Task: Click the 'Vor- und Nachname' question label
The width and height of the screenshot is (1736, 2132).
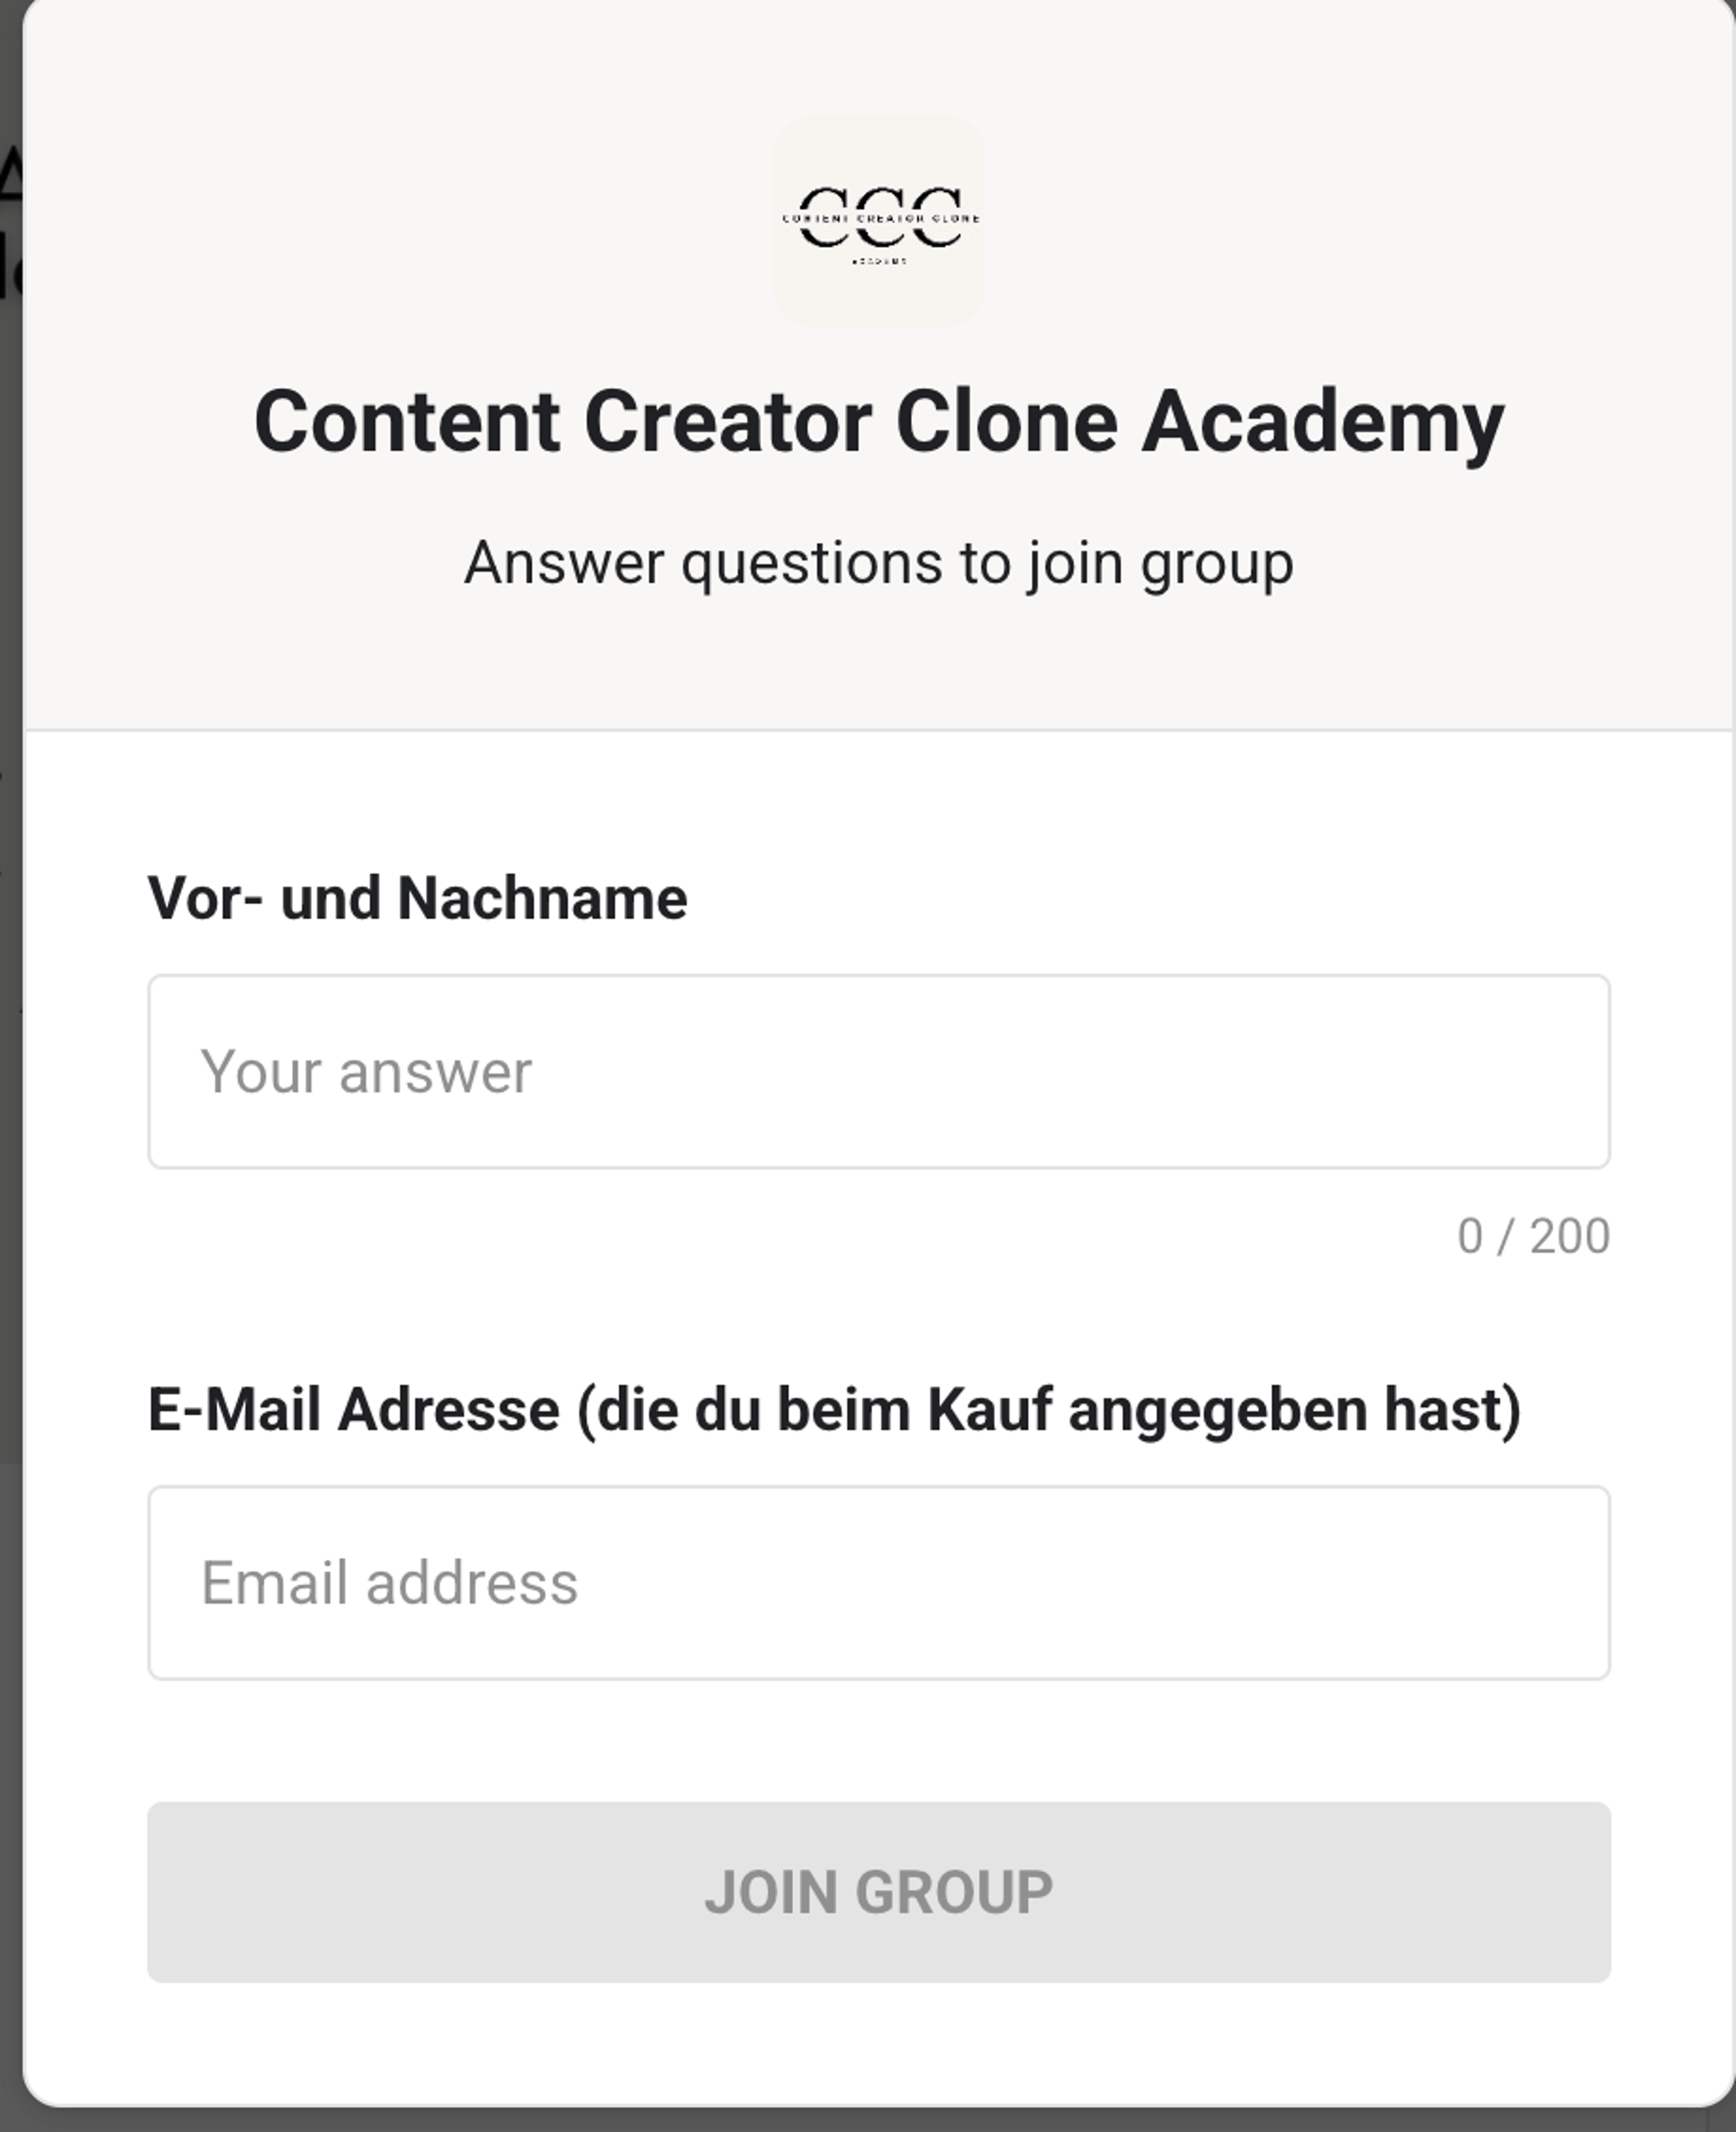Action: 417,898
